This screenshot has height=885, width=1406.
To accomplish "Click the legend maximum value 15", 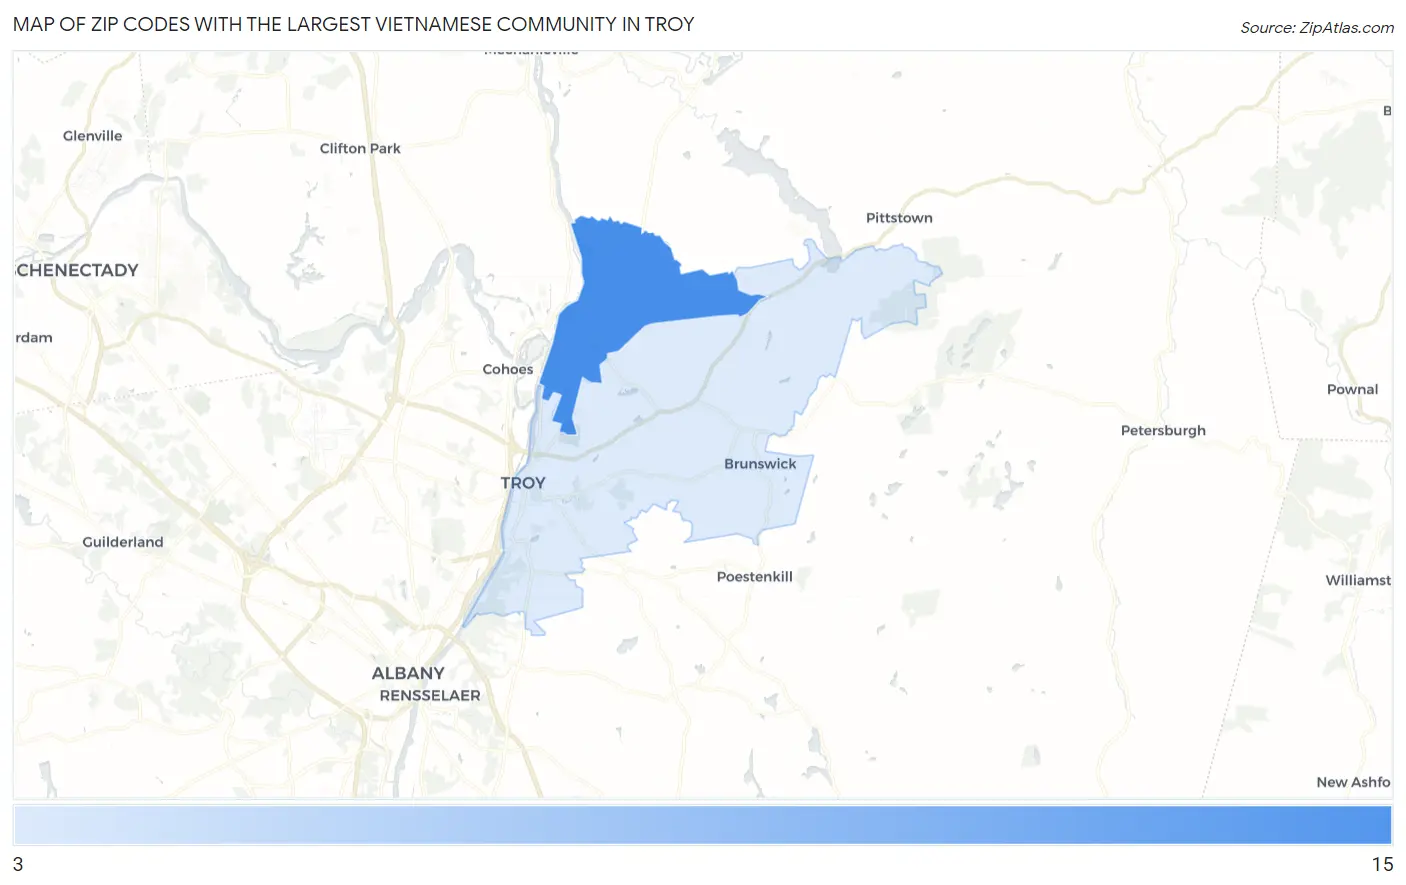I will (1382, 864).
